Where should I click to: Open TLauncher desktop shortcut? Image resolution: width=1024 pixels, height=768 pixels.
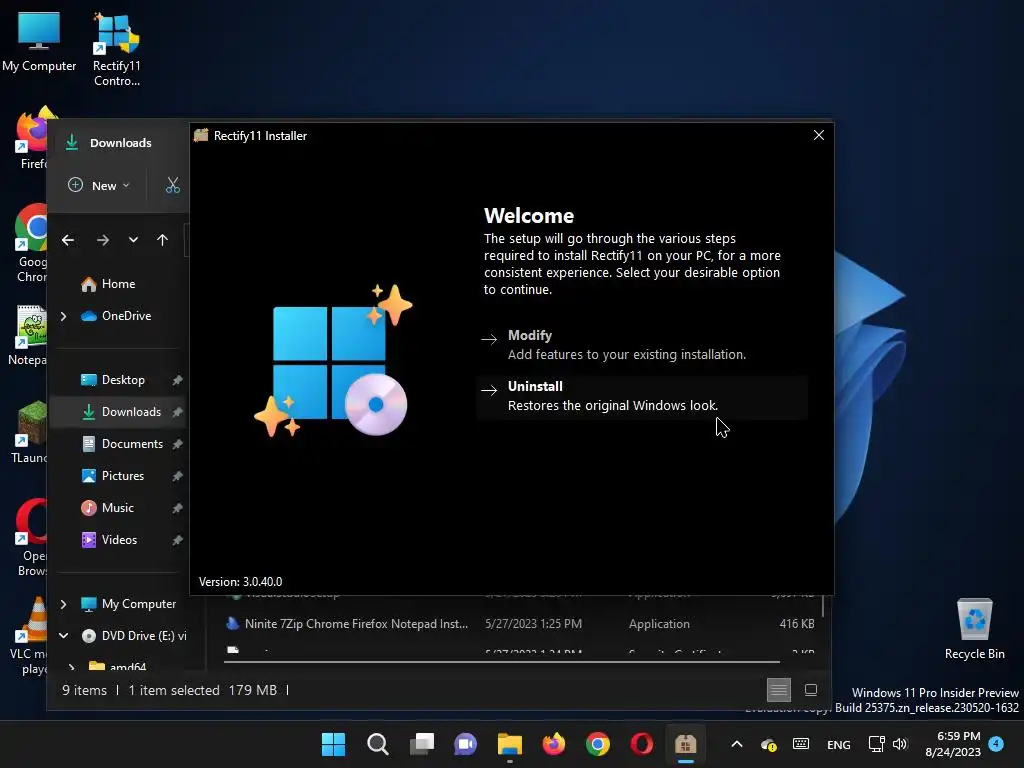(29, 432)
